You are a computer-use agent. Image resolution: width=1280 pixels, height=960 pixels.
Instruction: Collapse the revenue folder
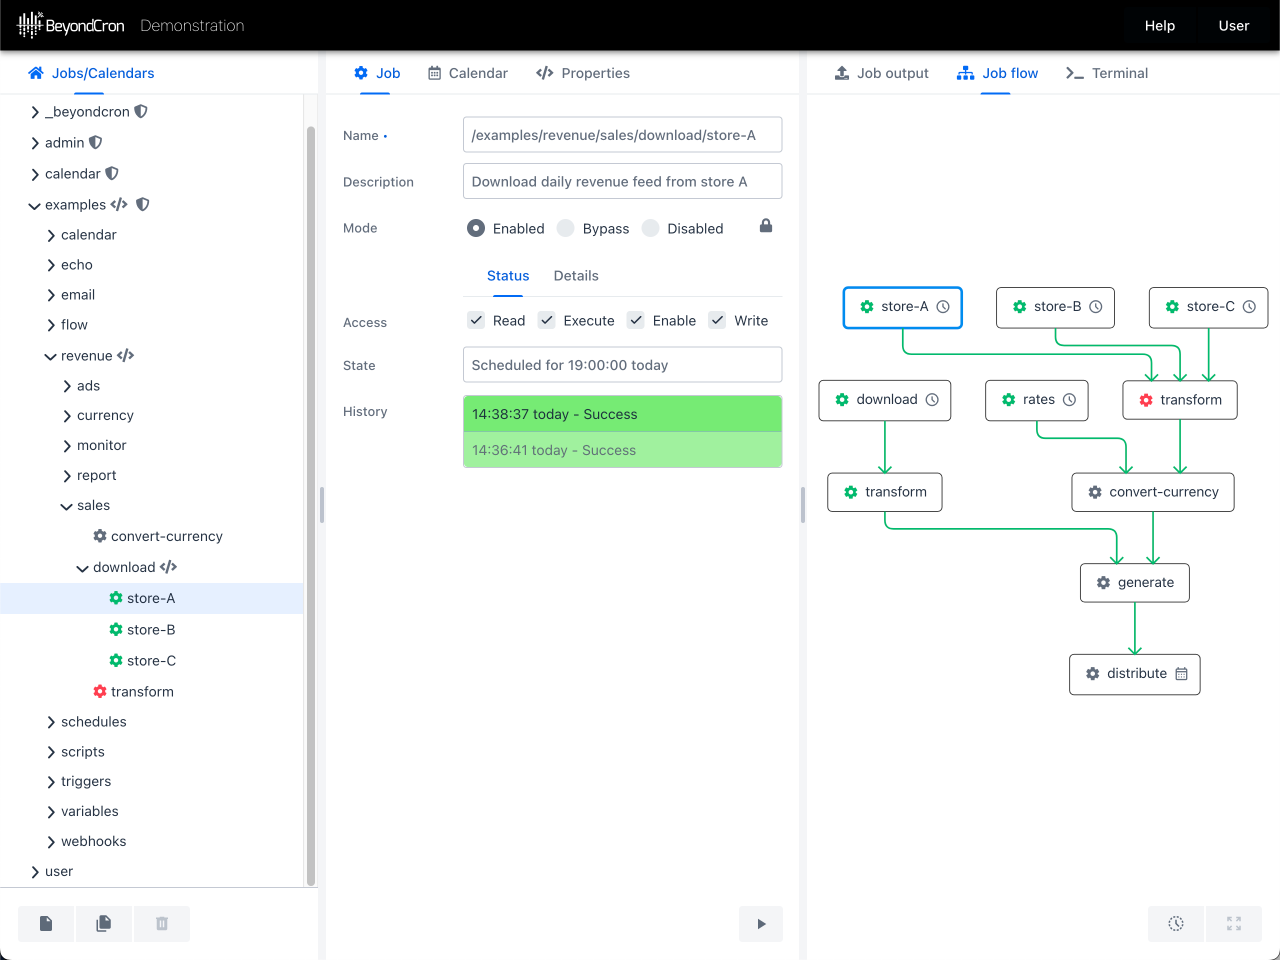[51, 356]
